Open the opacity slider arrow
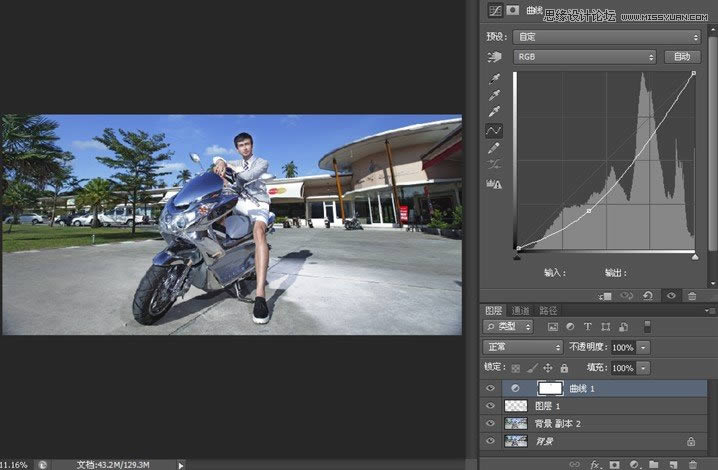Screen dimensions: 718x470 (x=643, y=348)
